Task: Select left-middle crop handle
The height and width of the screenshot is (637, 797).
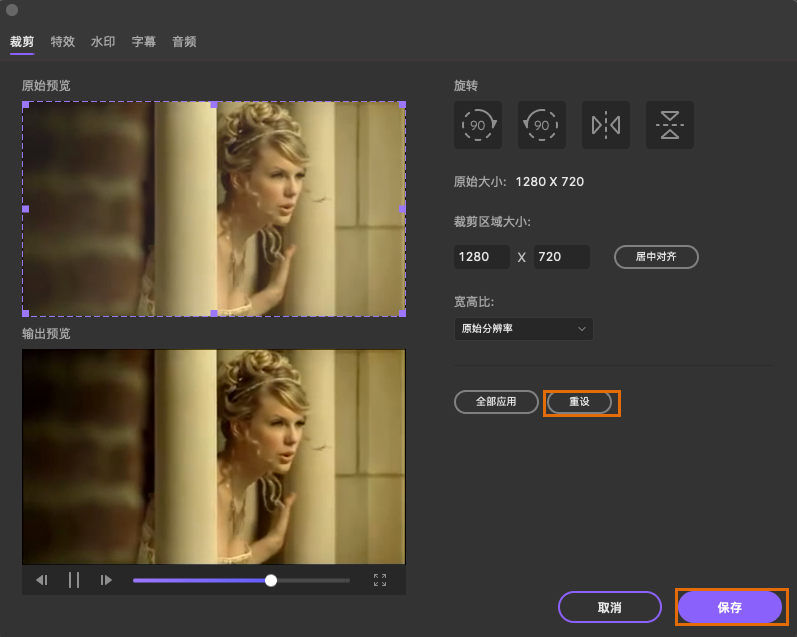Action: point(25,209)
